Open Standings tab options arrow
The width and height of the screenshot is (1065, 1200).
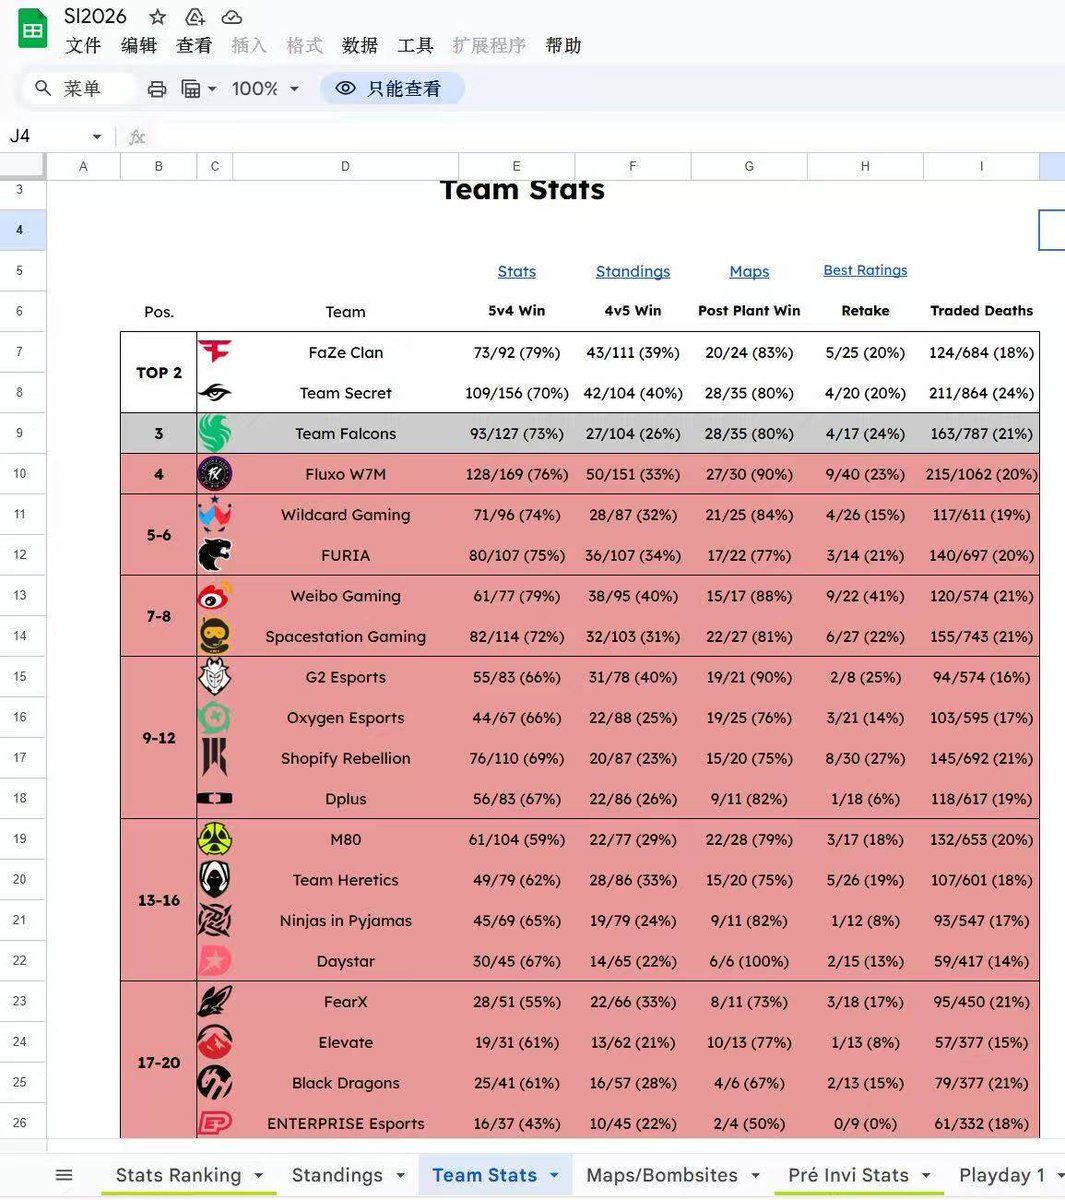click(400, 1175)
